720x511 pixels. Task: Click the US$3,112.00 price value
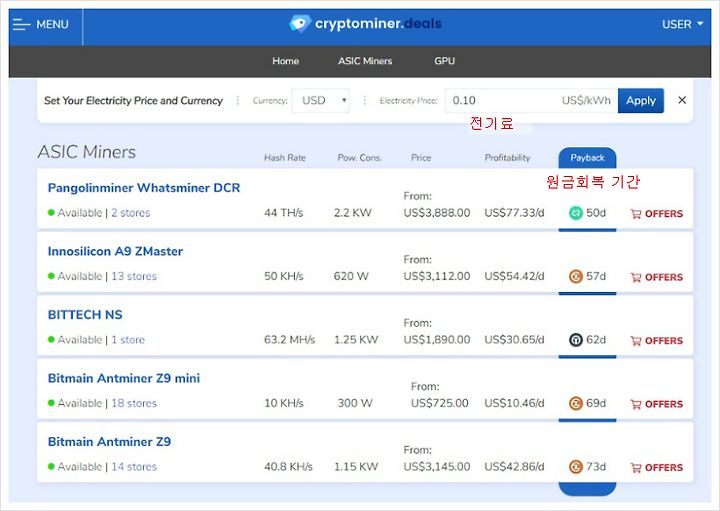pyautogui.click(x=437, y=276)
